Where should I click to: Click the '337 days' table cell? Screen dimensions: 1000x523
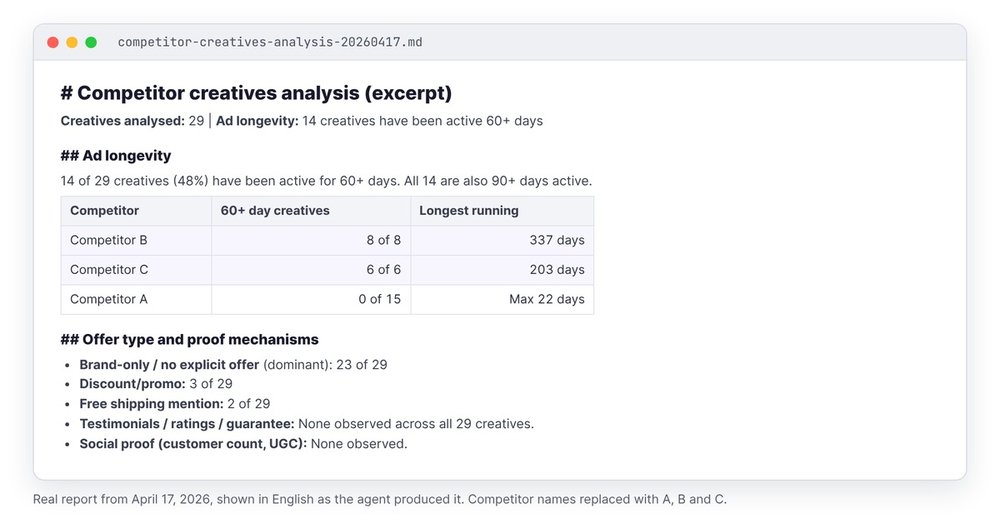point(502,240)
